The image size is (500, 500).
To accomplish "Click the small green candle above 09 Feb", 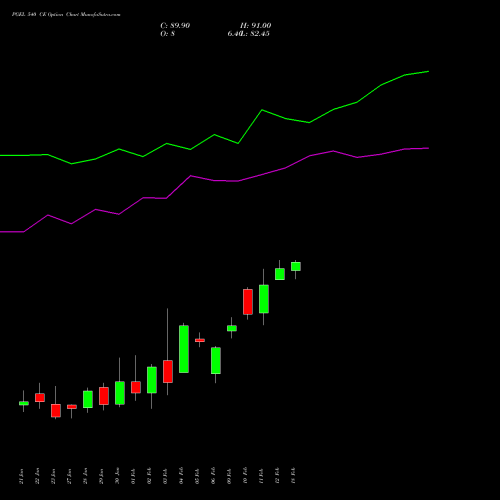I will click(x=232, y=328).
